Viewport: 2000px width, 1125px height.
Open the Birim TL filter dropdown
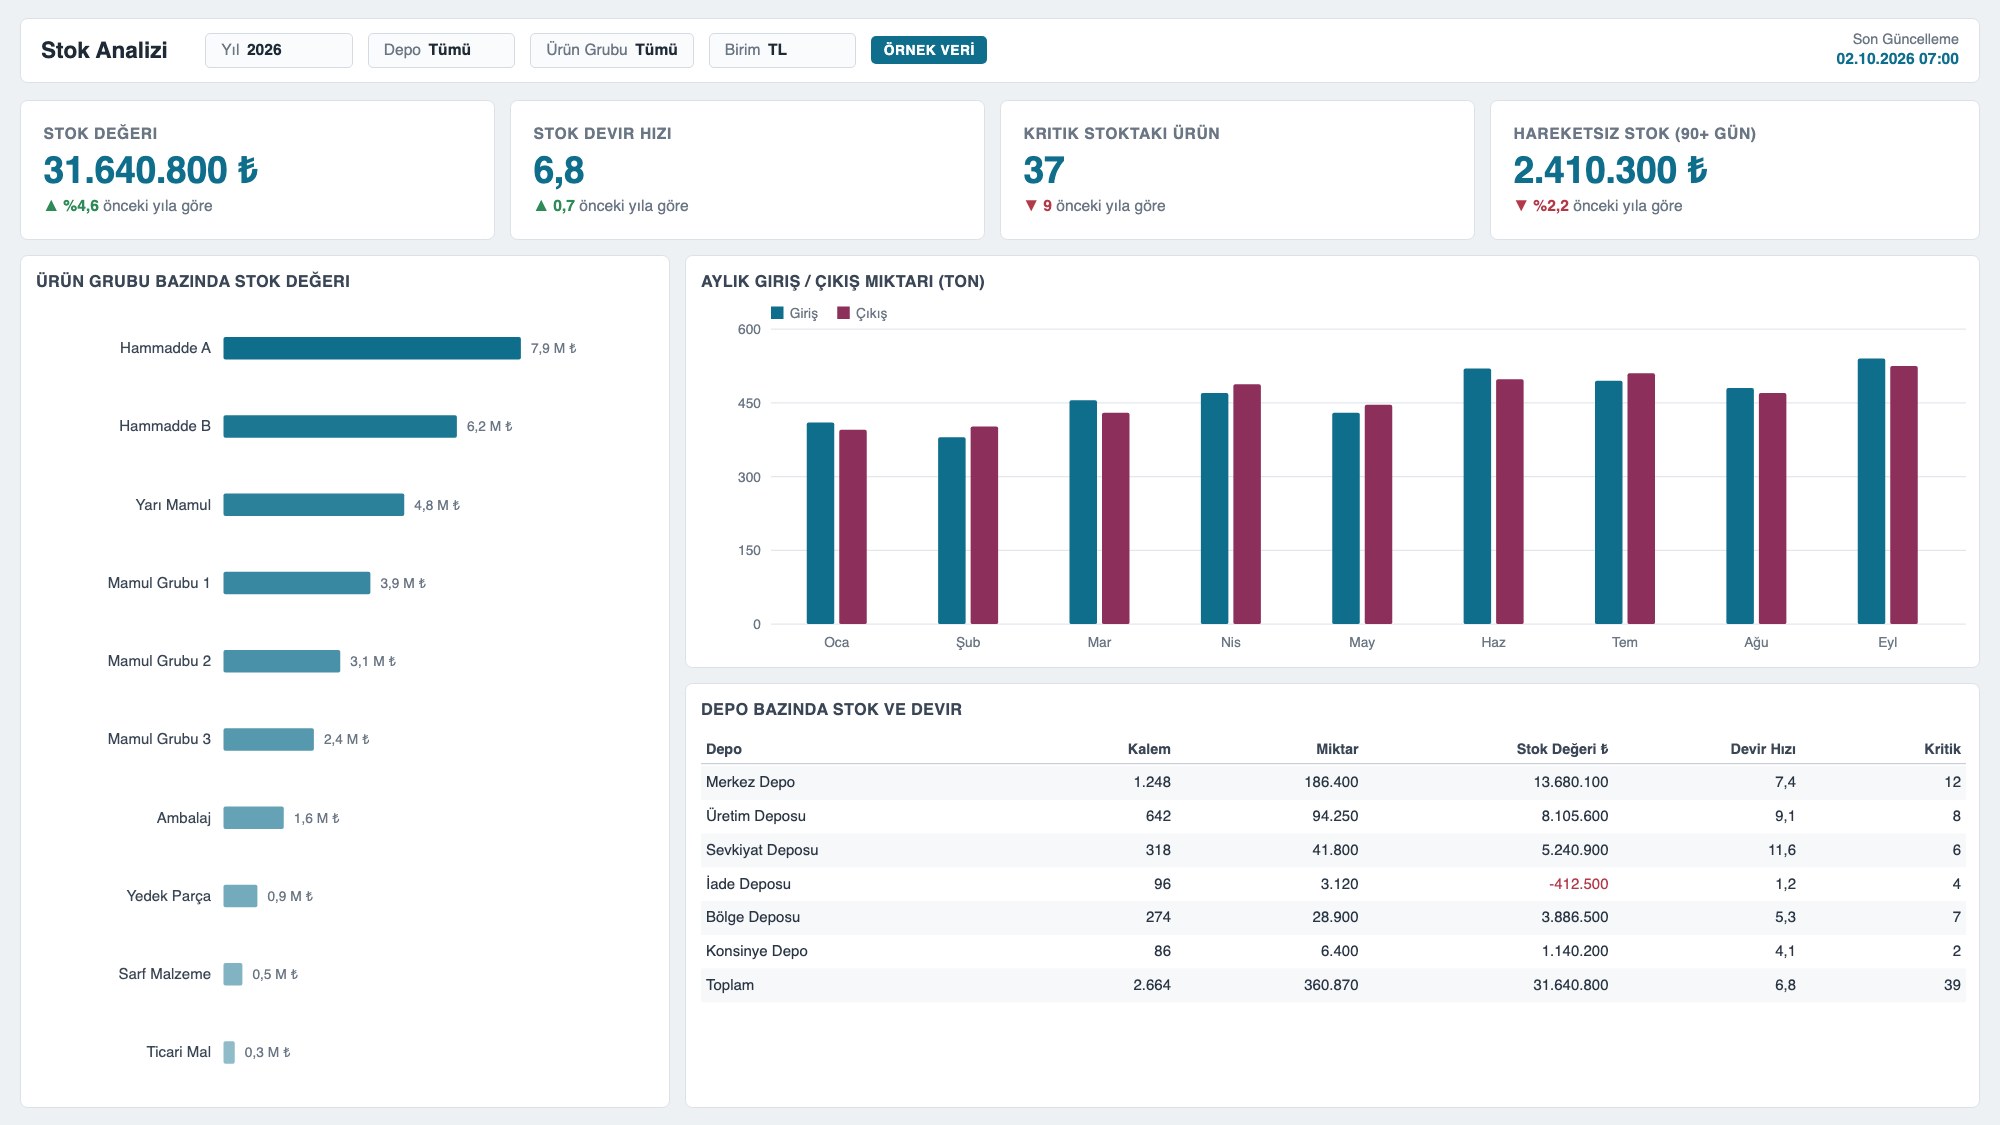[x=782, y=50]
